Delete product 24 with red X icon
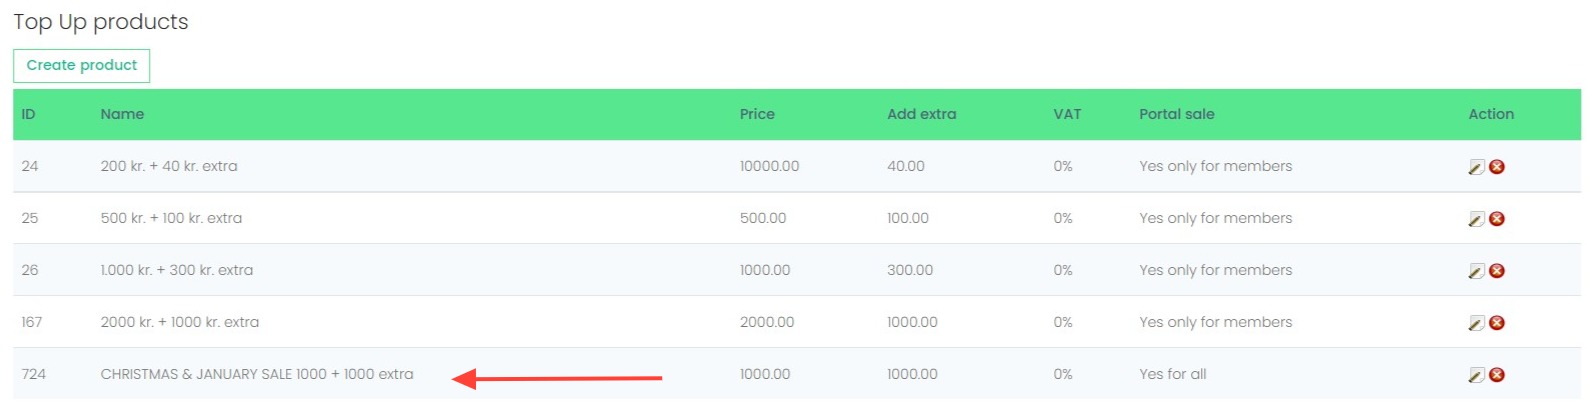The width and height of the screenshot is (1587, 411). [1497, 167]
